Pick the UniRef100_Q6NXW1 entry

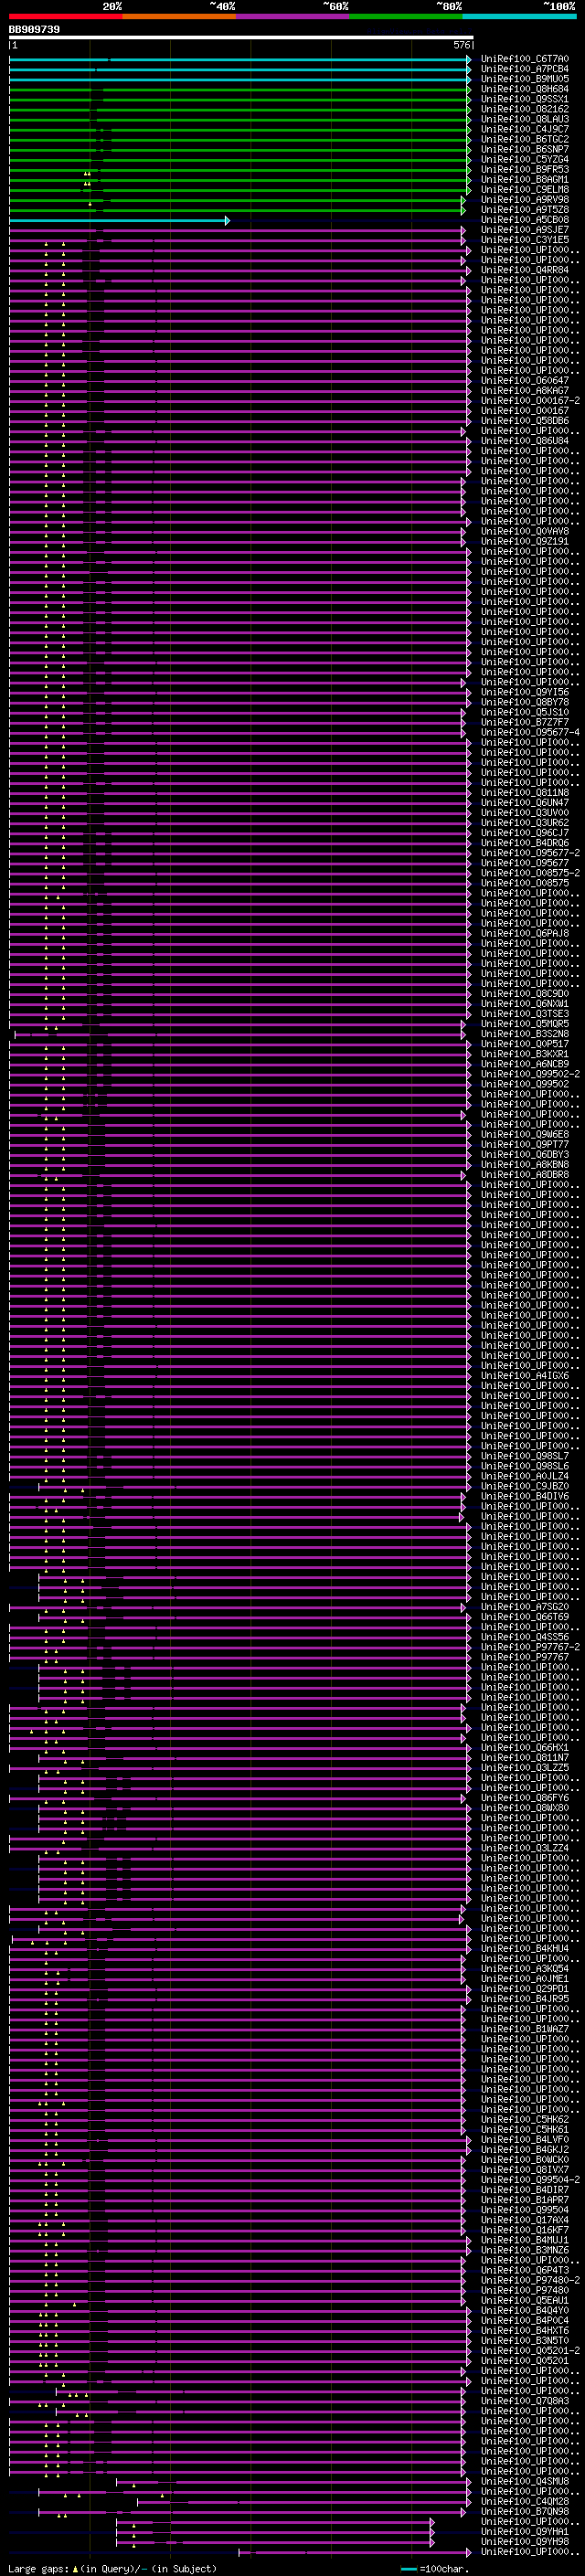(x=524, y=1004)
